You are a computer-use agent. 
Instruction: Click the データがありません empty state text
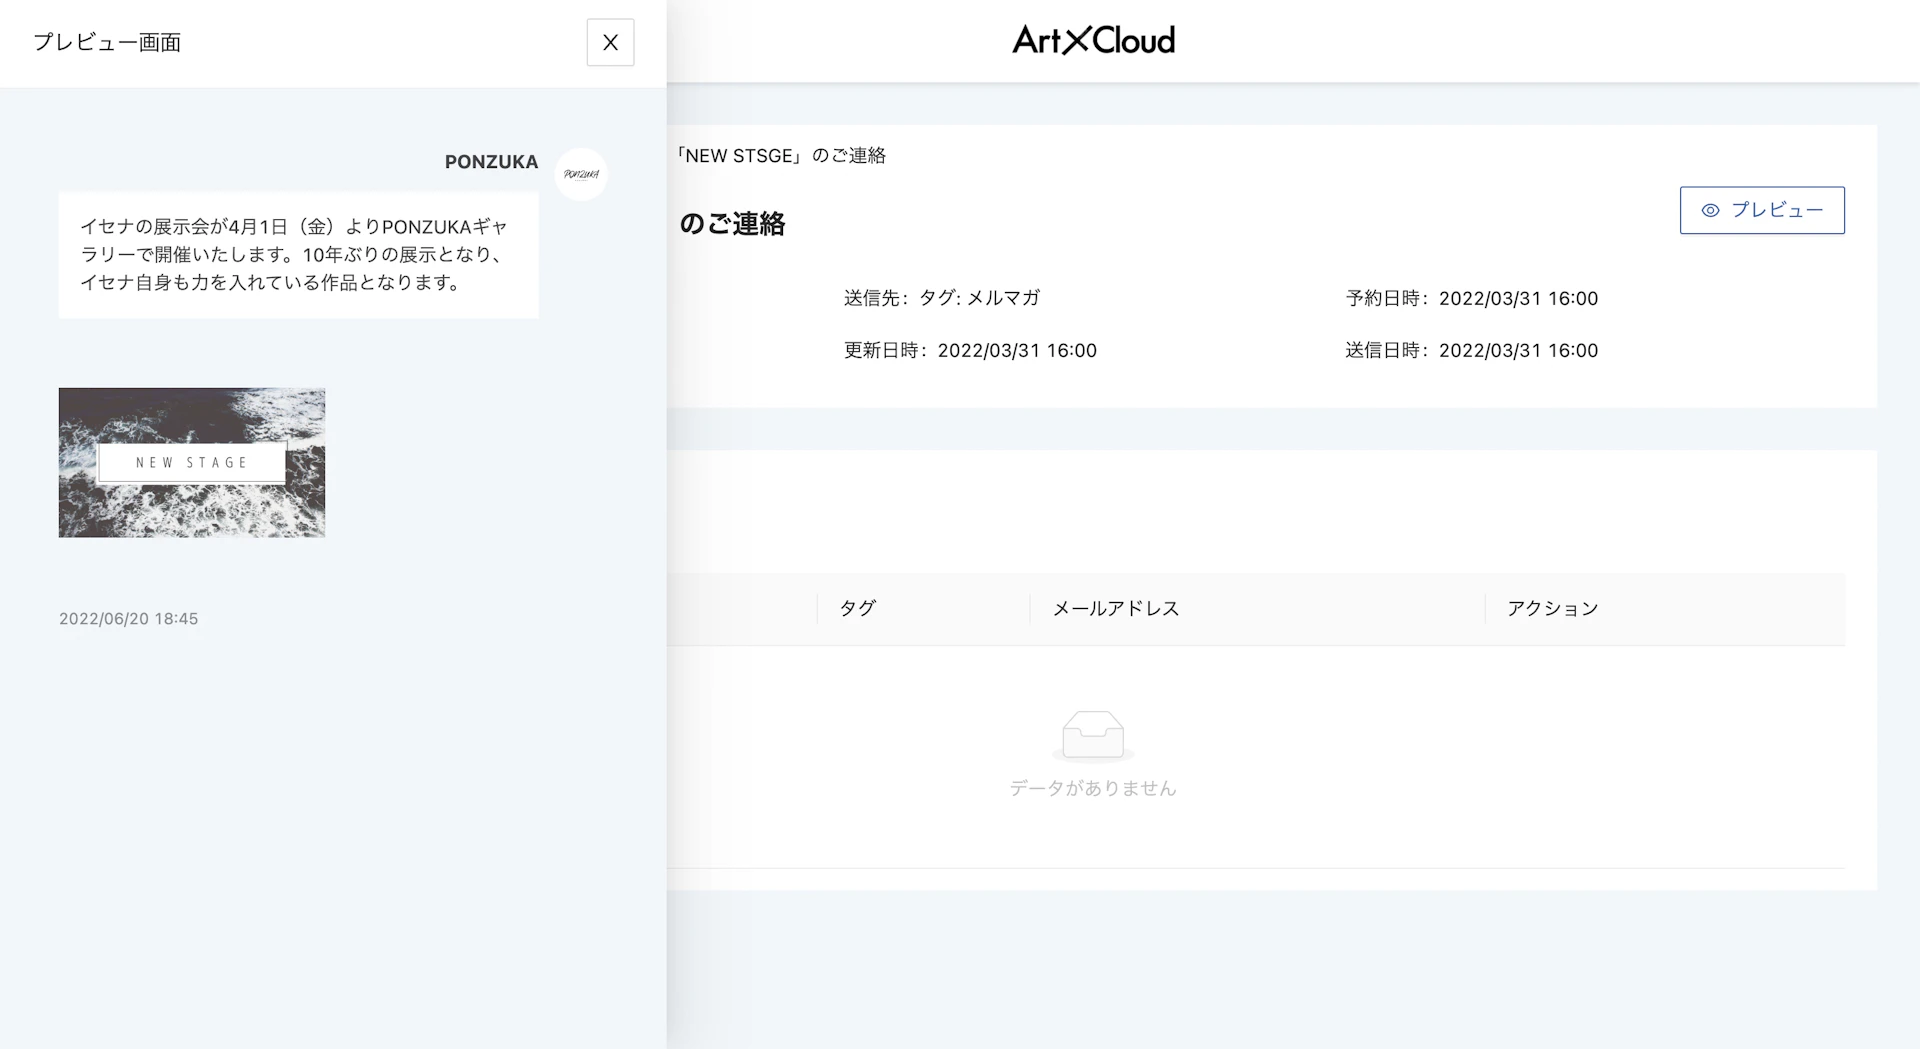tap(1092, 788)
